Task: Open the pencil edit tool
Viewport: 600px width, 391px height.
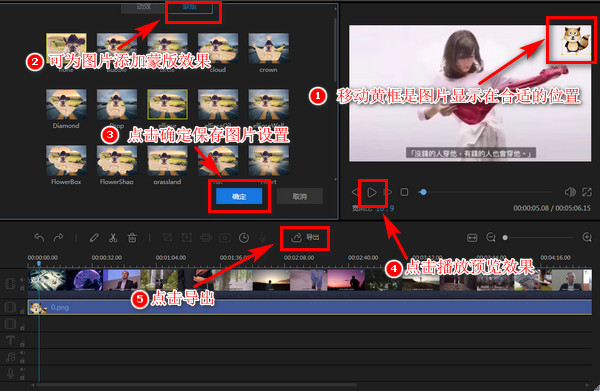Action: pos(94,238)
